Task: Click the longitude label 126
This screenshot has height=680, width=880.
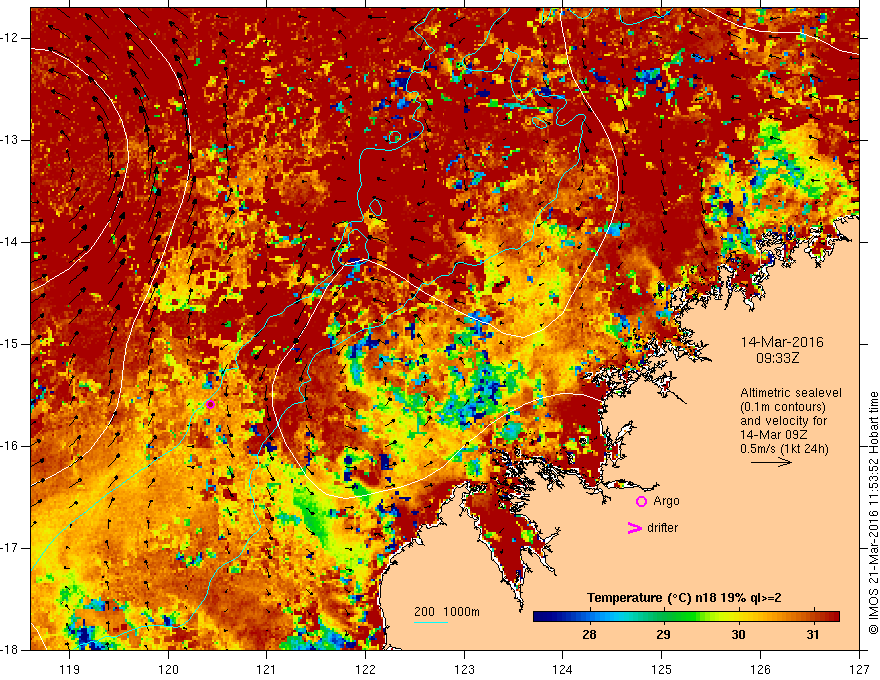Action: [x=760, y=670]
